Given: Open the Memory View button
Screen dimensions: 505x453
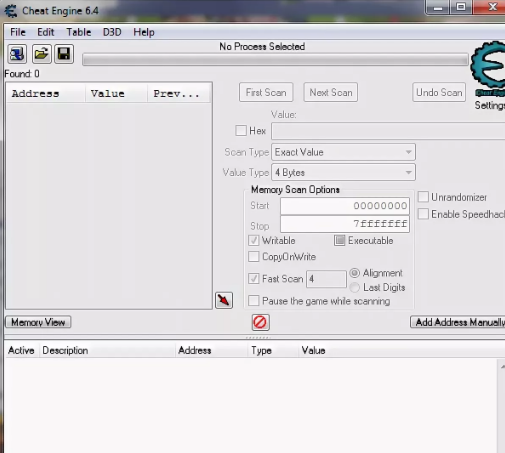Looking at the screenshot, I should click(38, 322).
